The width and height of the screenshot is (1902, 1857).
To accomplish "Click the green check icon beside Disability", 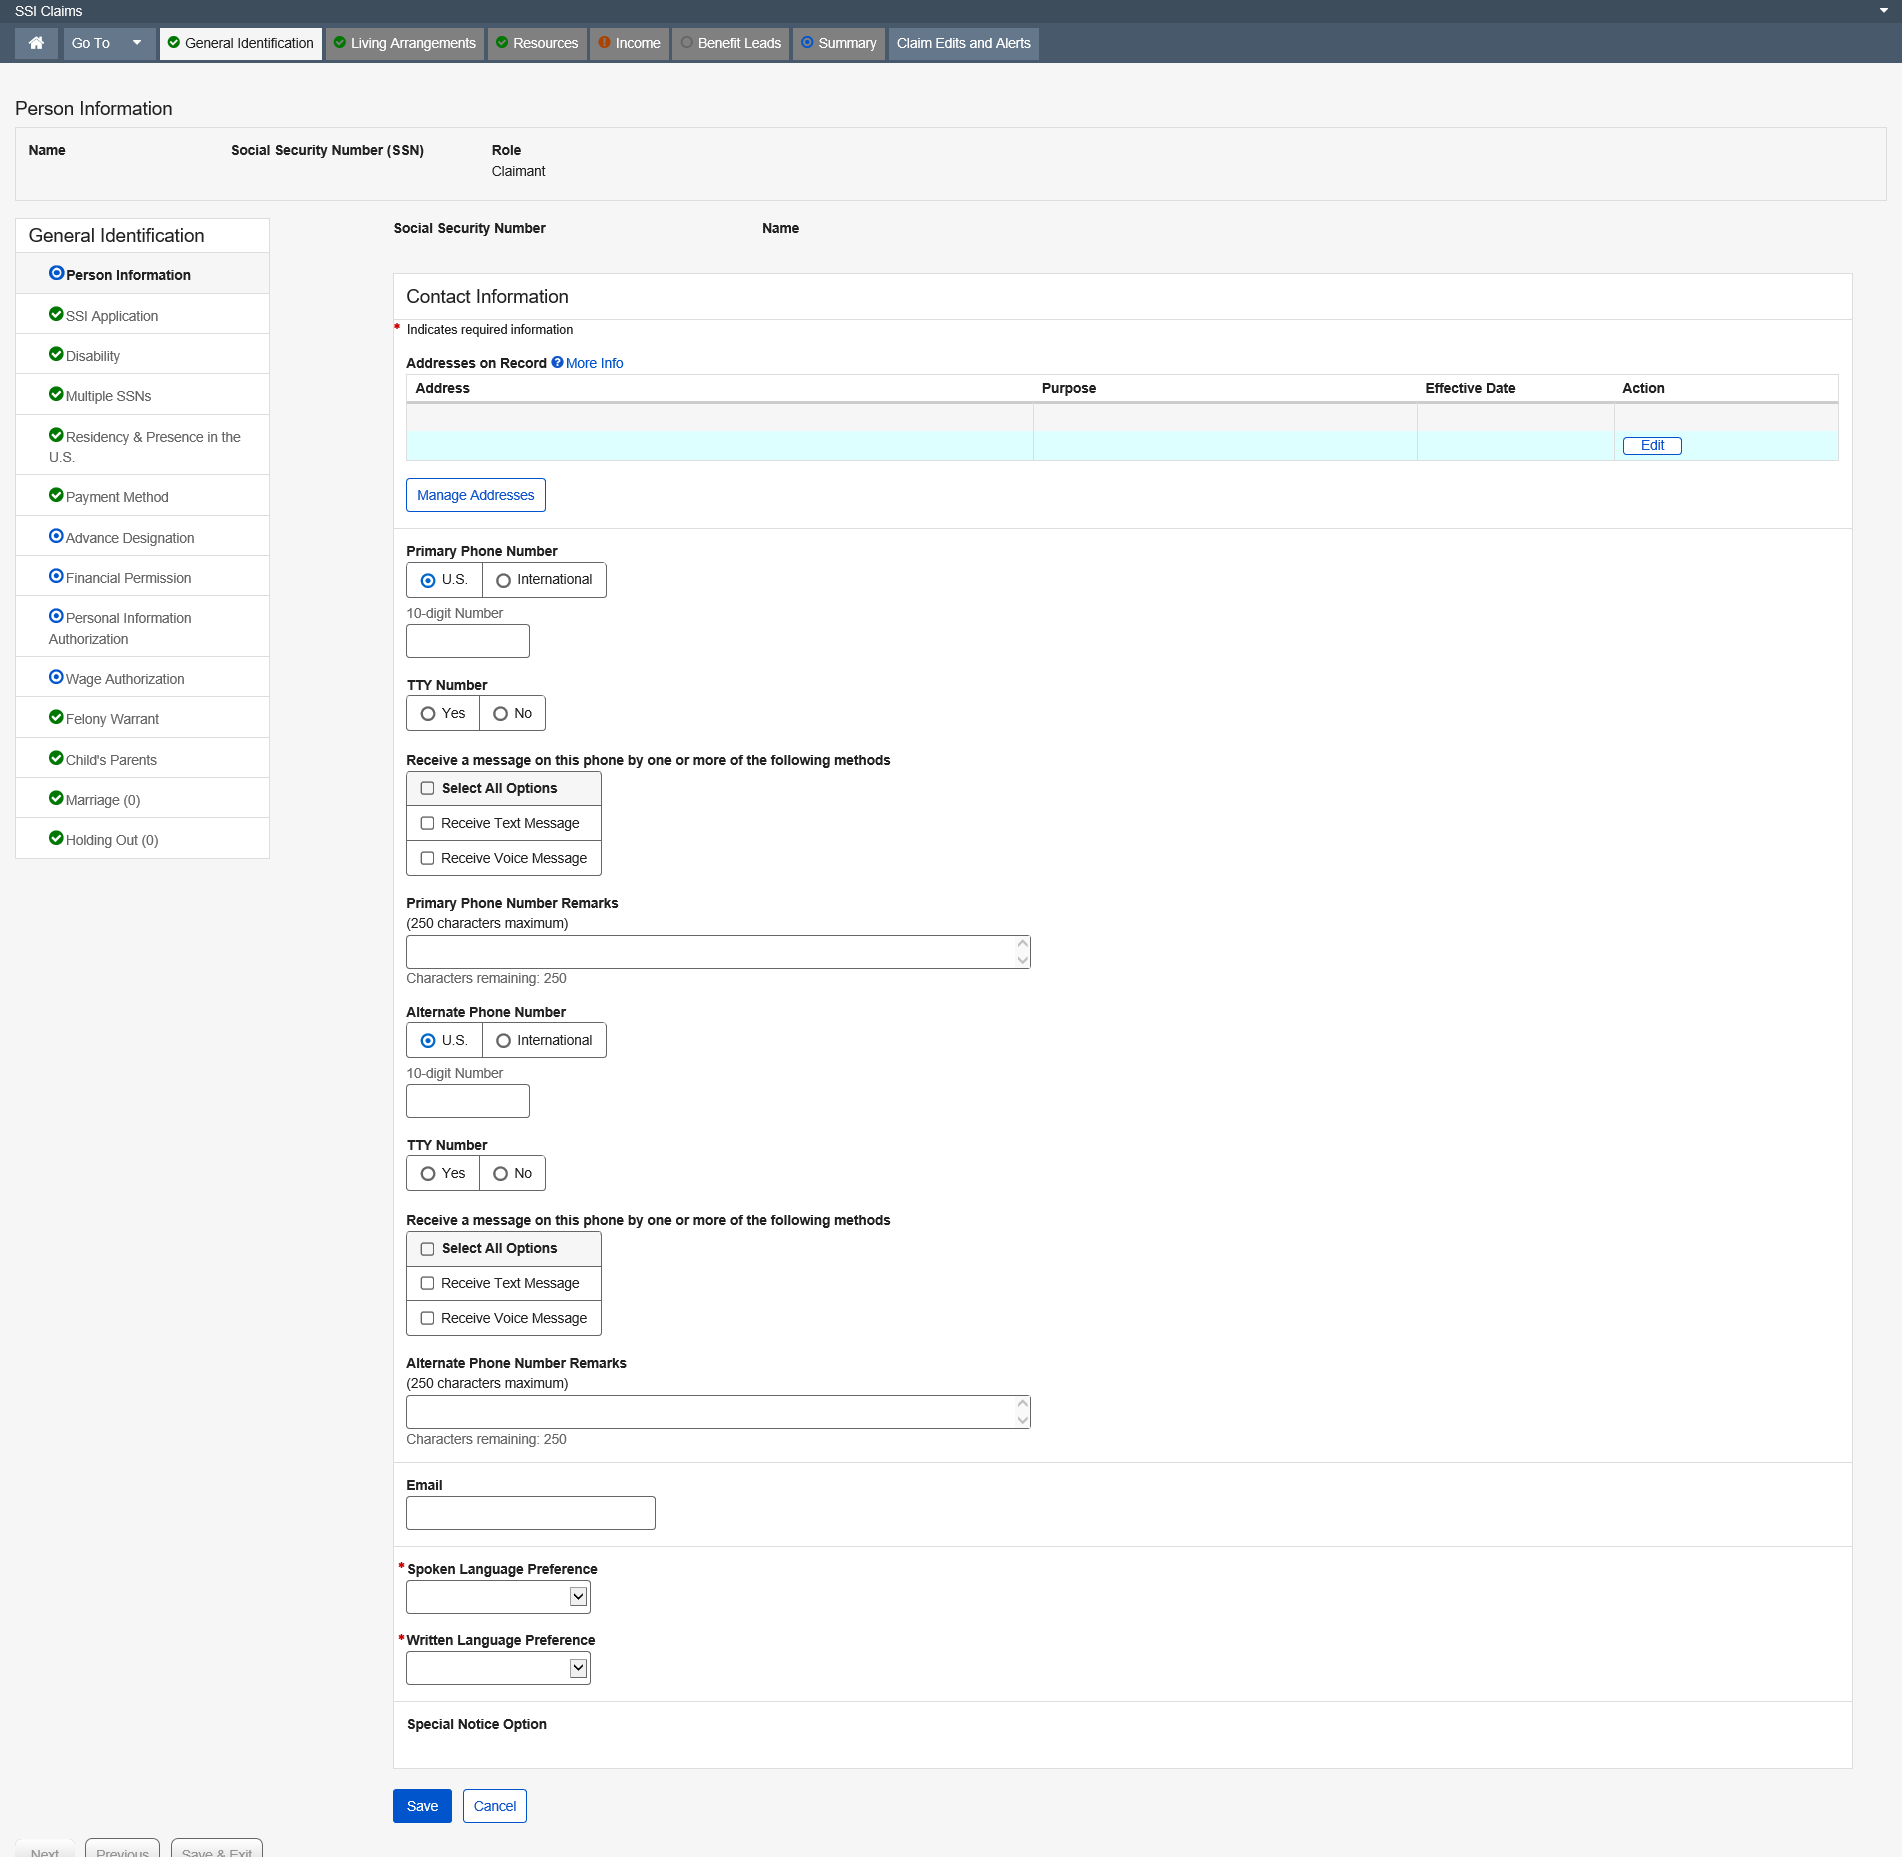I will pyautogui.click(x=56, y=354).
